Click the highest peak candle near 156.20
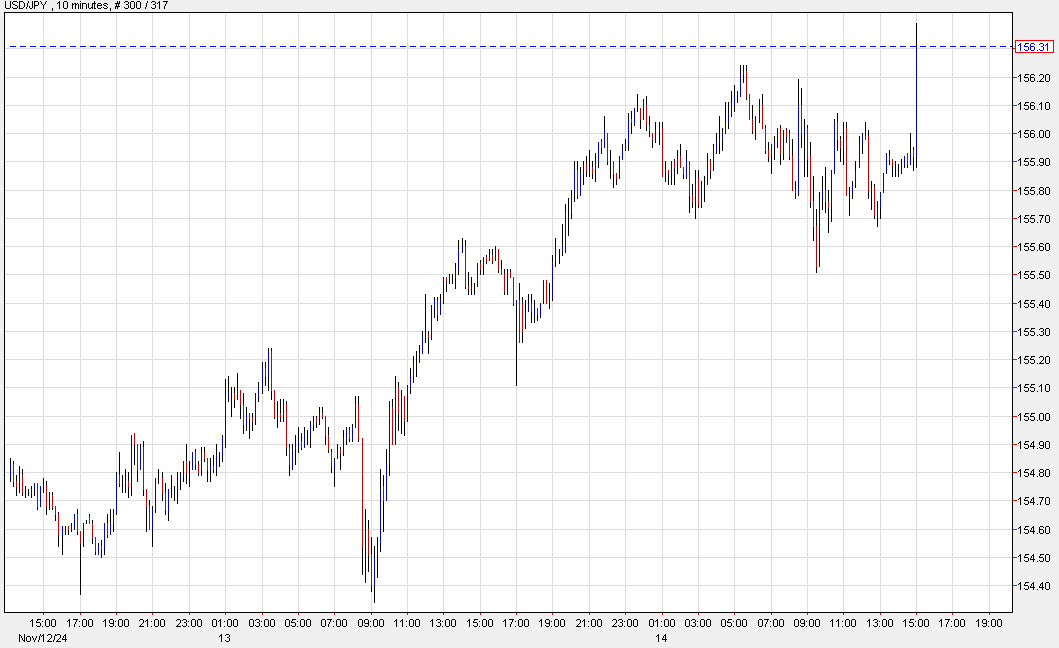The height and width of the screenshot is (648, 1059). click(x=743, y=75)
